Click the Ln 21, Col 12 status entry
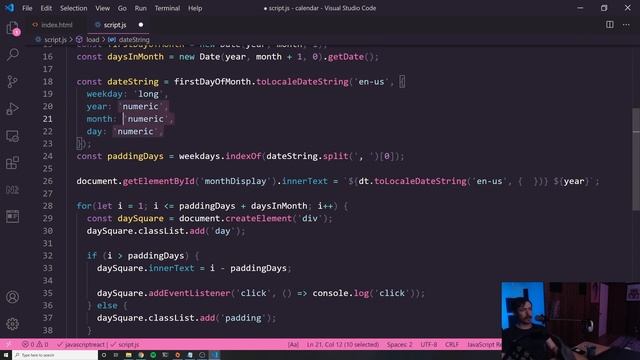 pyautogui.click(x=343, y=344)
